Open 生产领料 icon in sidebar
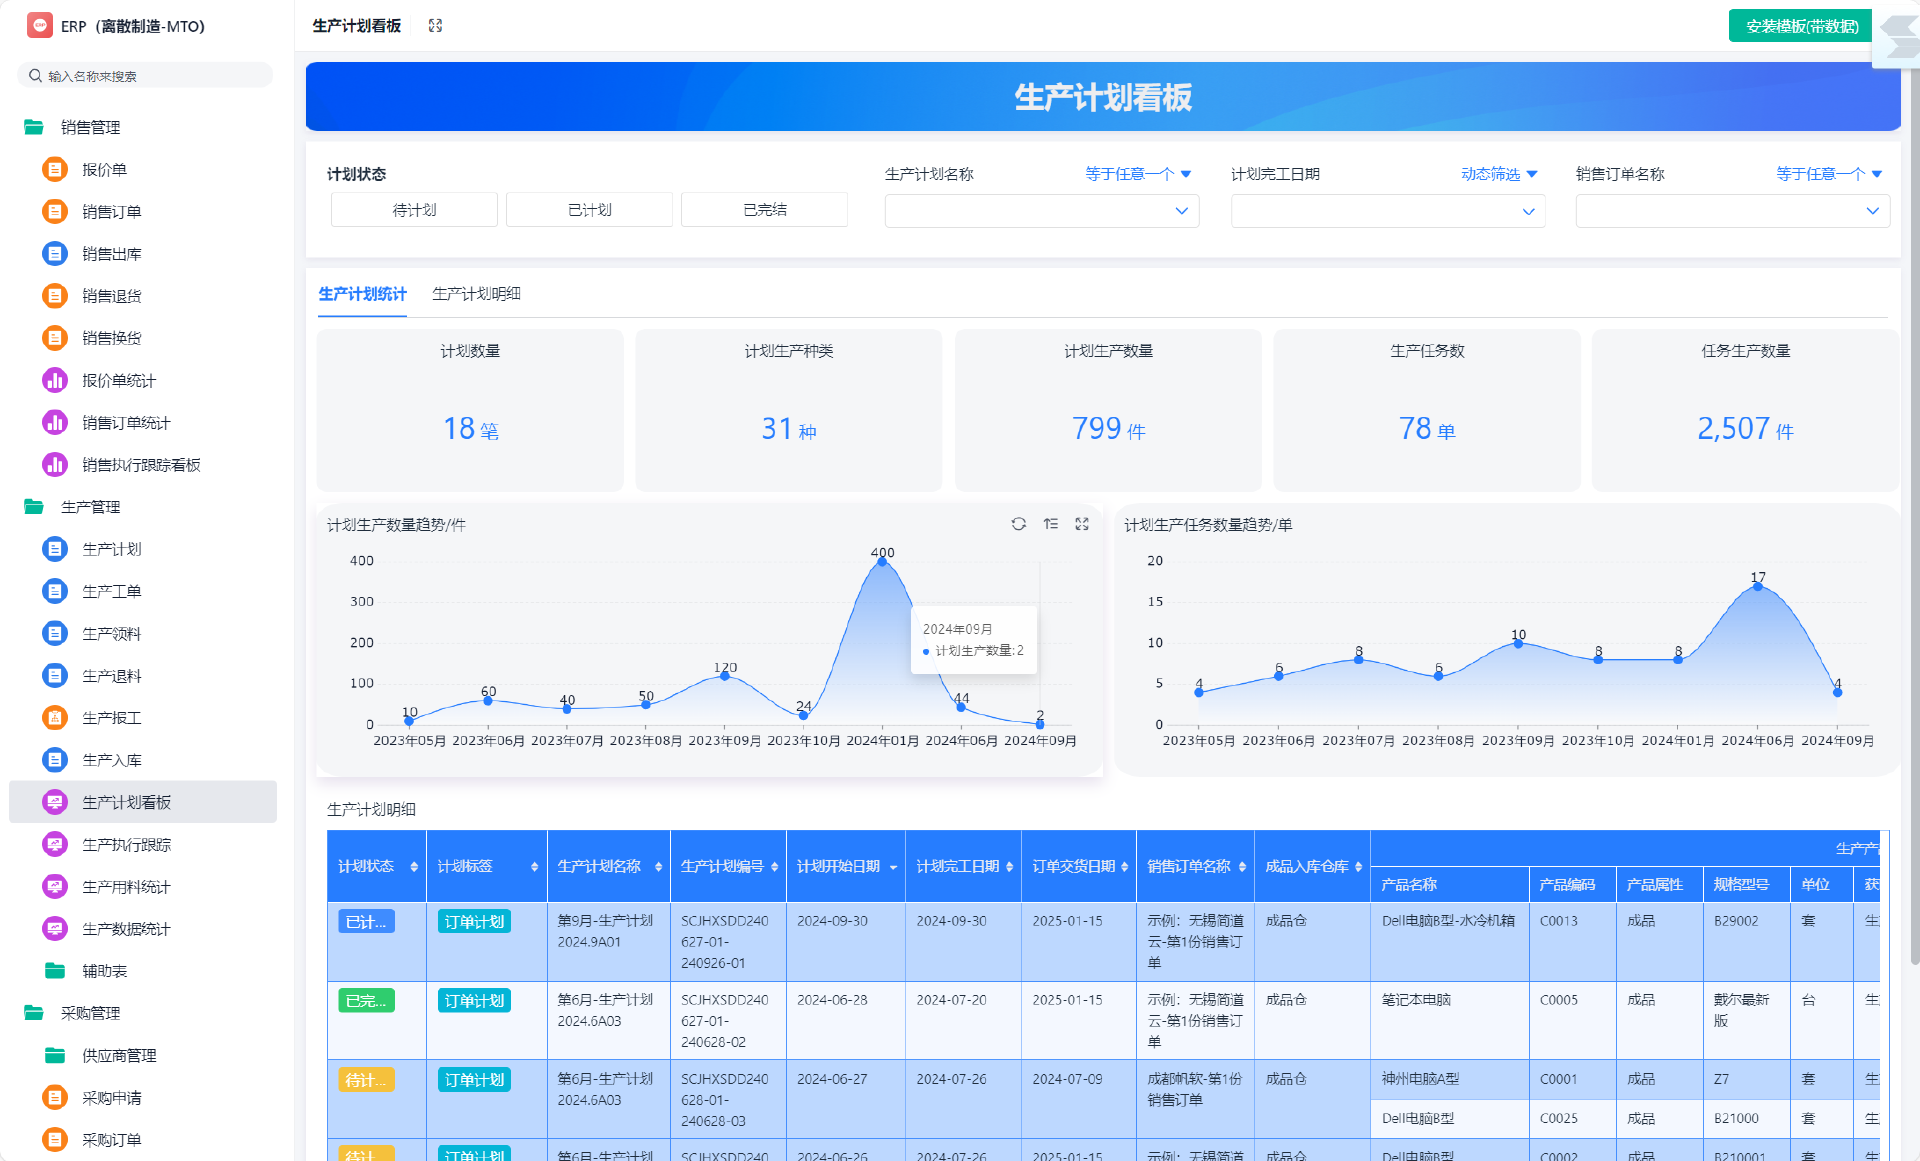 (54, 633)
